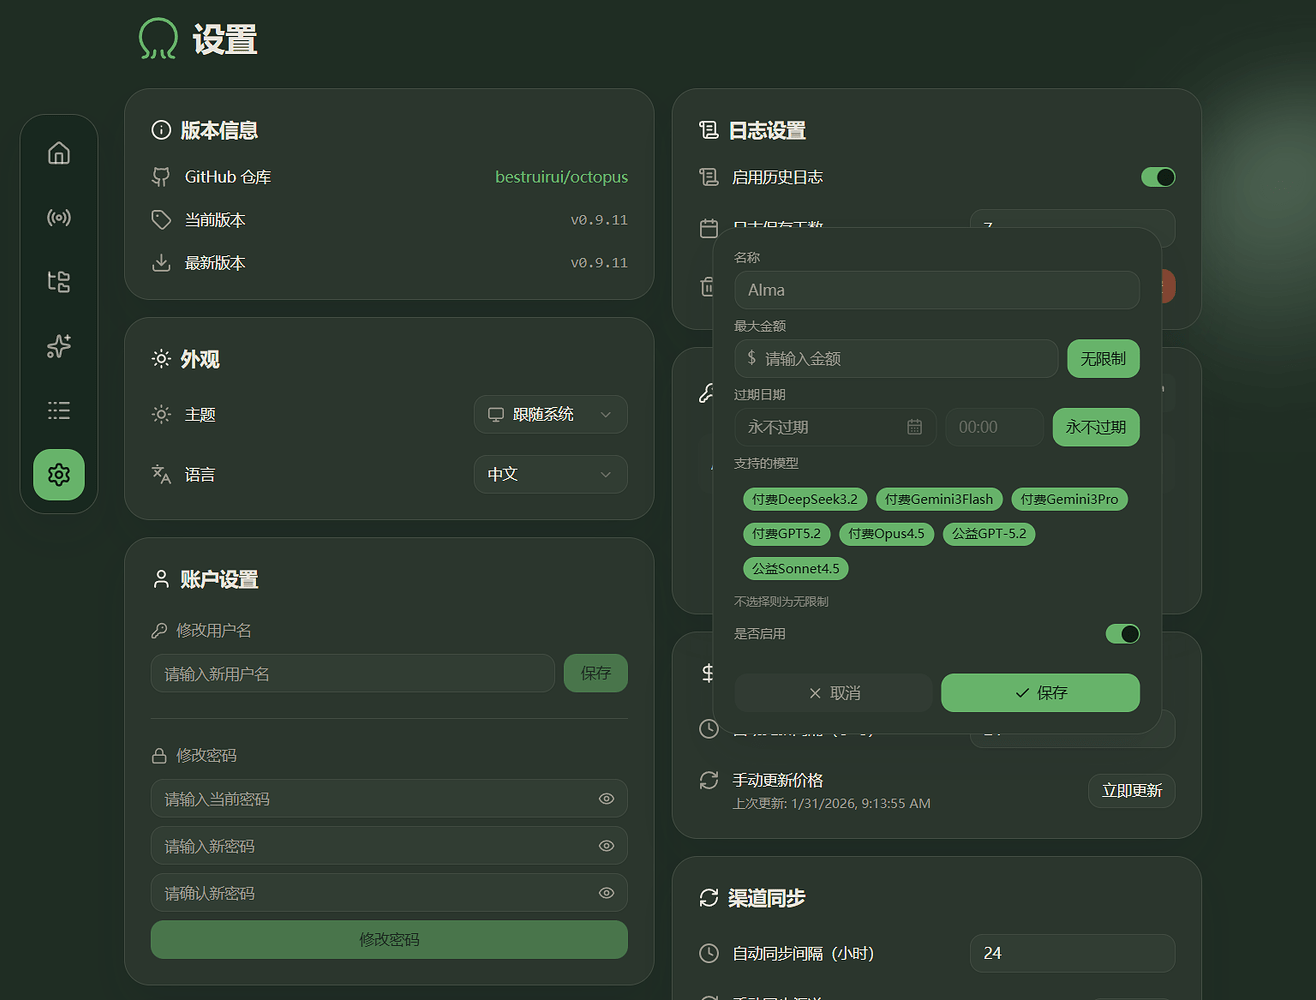
Task: Click the latest version download icon
Action: [x=161, y=263]
